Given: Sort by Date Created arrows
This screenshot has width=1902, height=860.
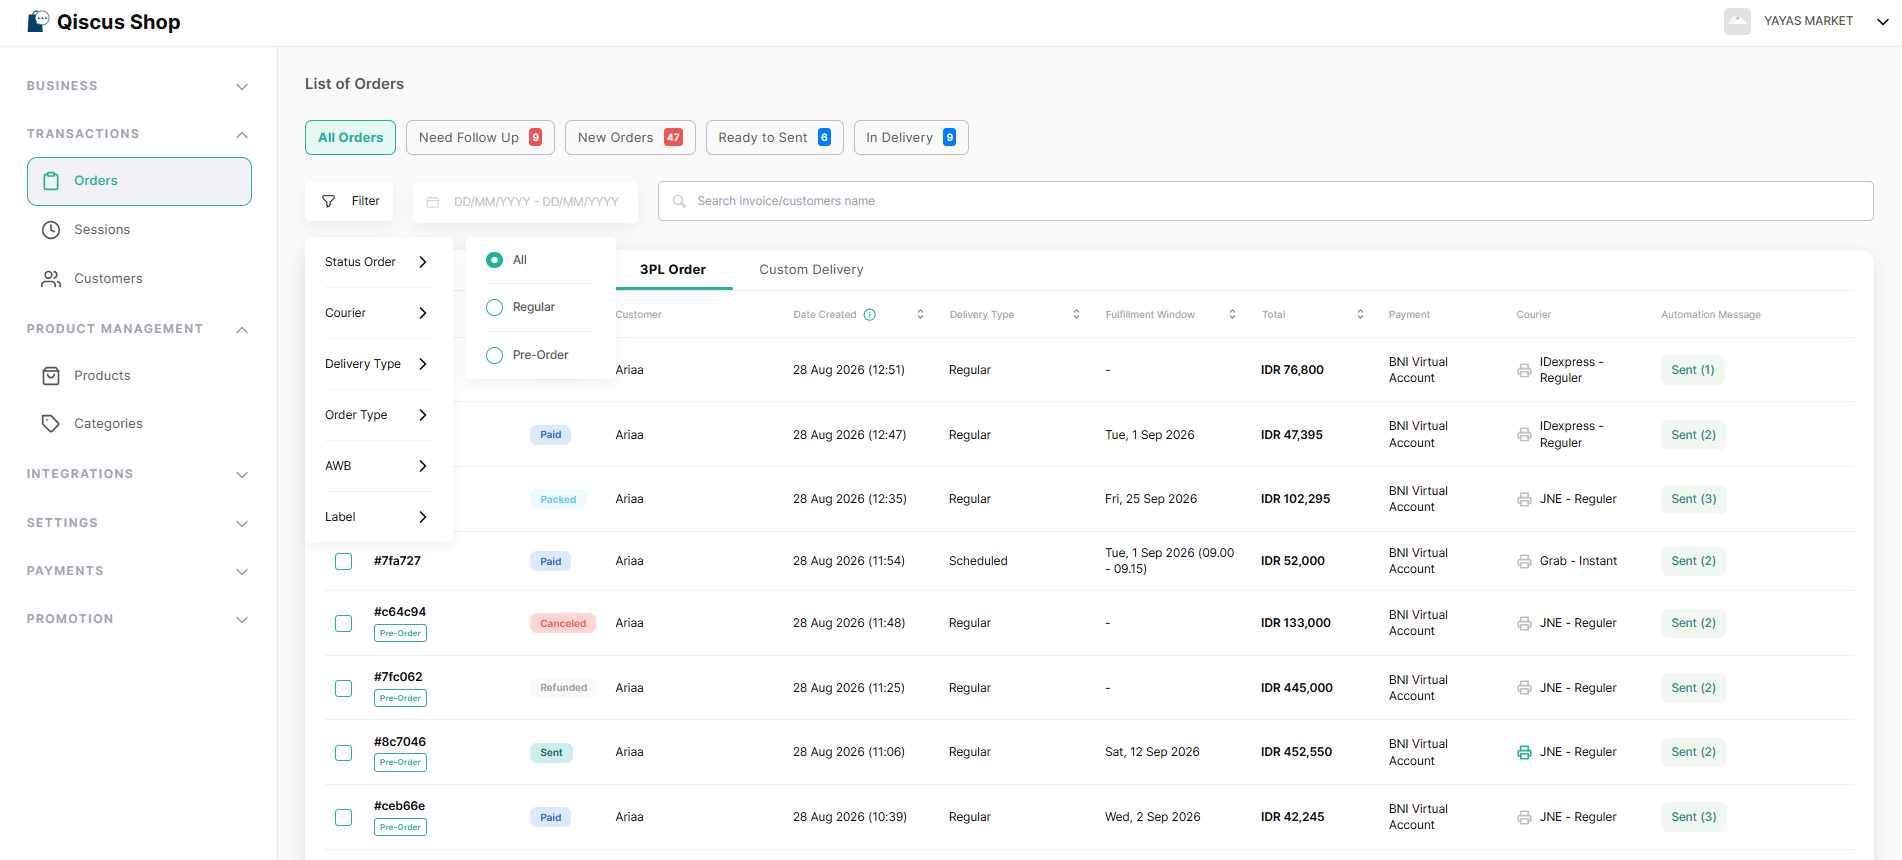Looking at the screenshot, I should pos(920,315).
